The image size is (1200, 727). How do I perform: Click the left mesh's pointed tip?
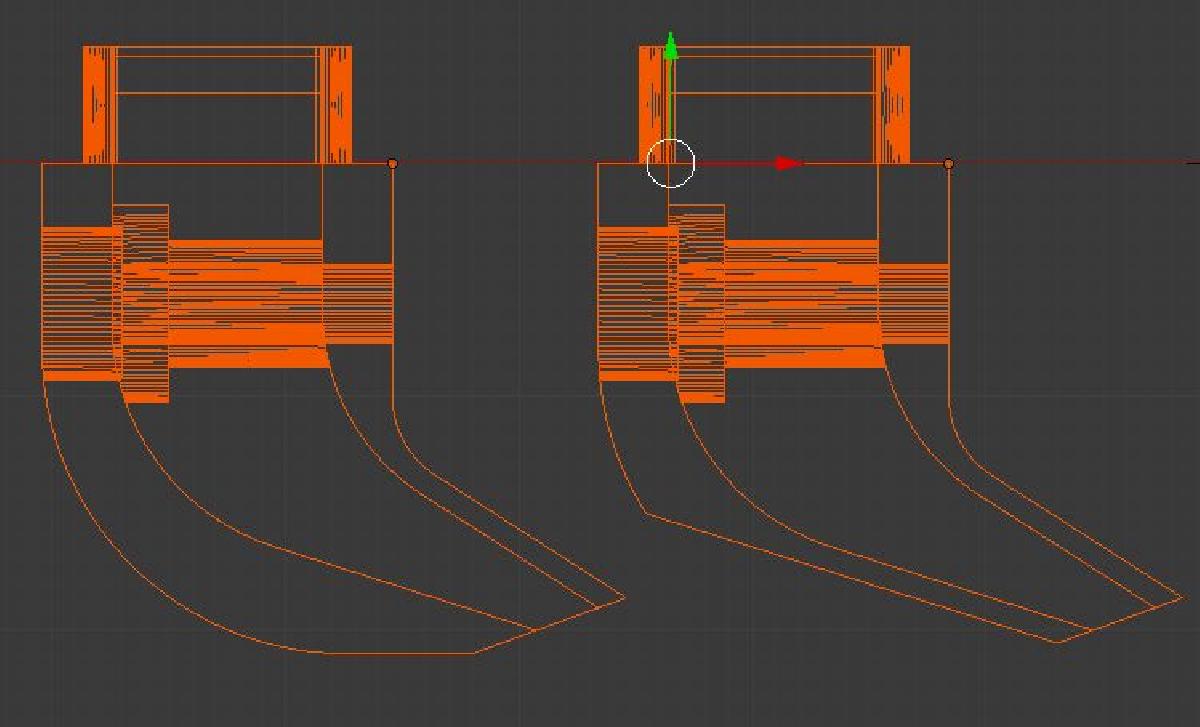(624, 598)
